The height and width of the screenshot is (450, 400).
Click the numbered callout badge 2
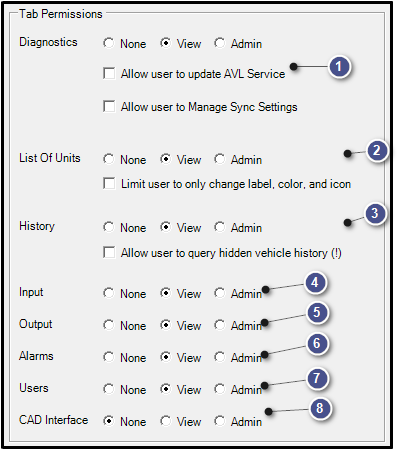pyautogui.click(x=377, y=150)
